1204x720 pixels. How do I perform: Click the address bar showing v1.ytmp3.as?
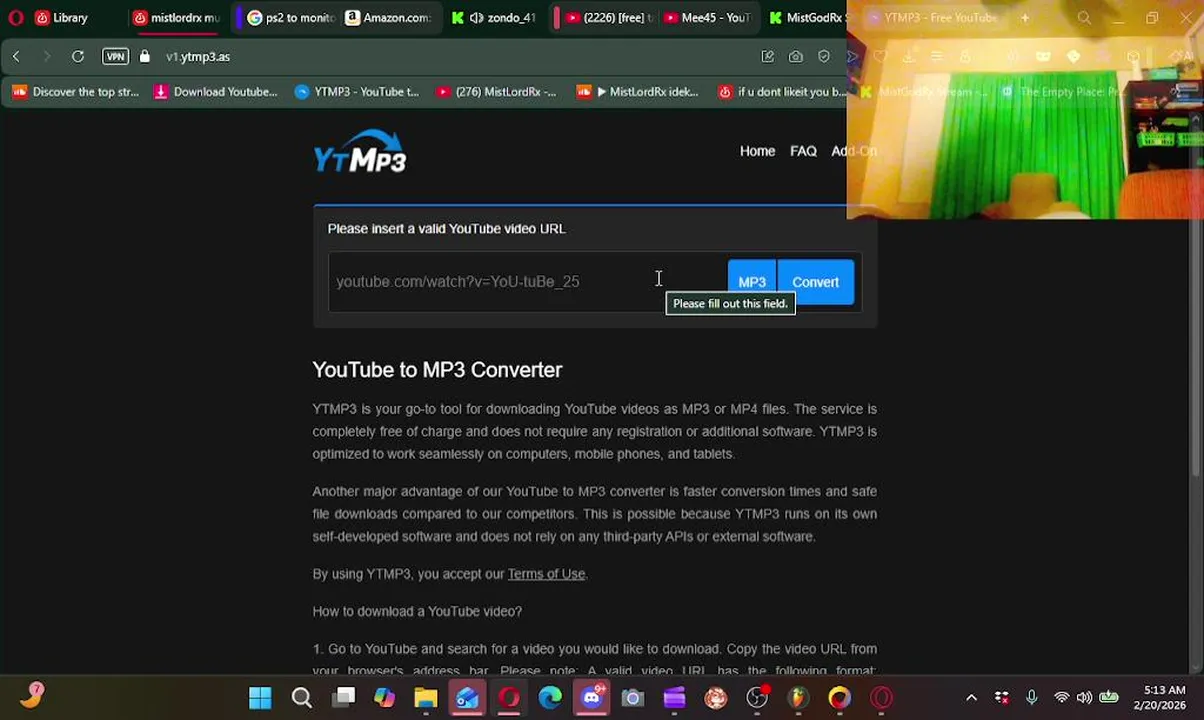(x=198, y=57)
